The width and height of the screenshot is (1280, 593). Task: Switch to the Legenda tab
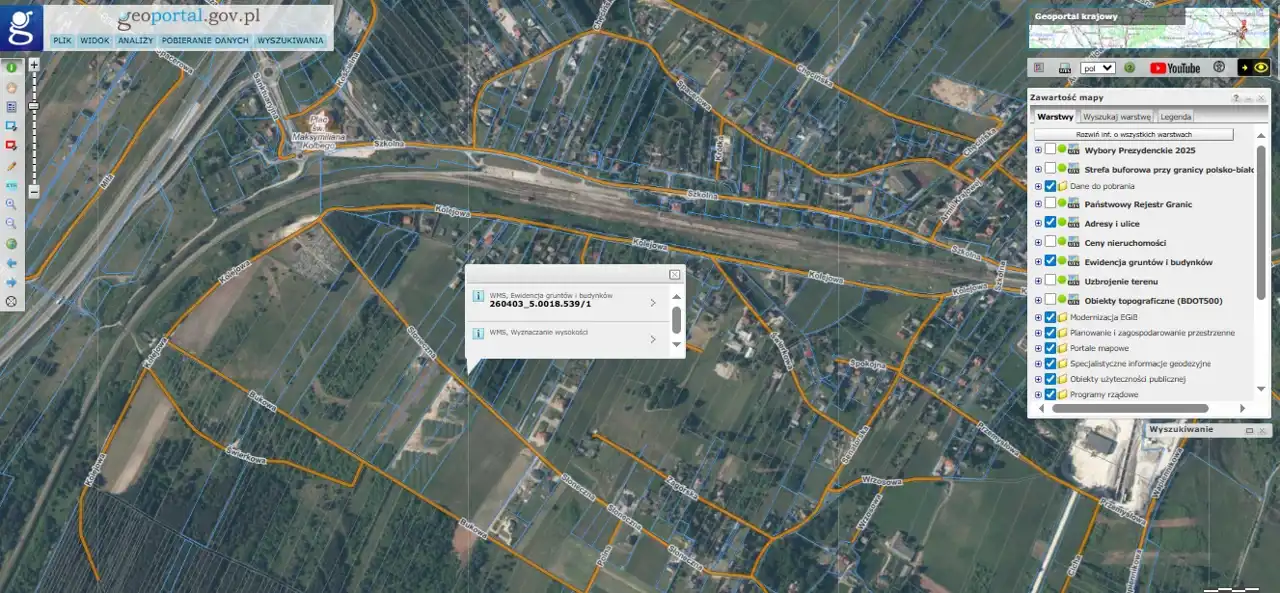coord(1176,117)
